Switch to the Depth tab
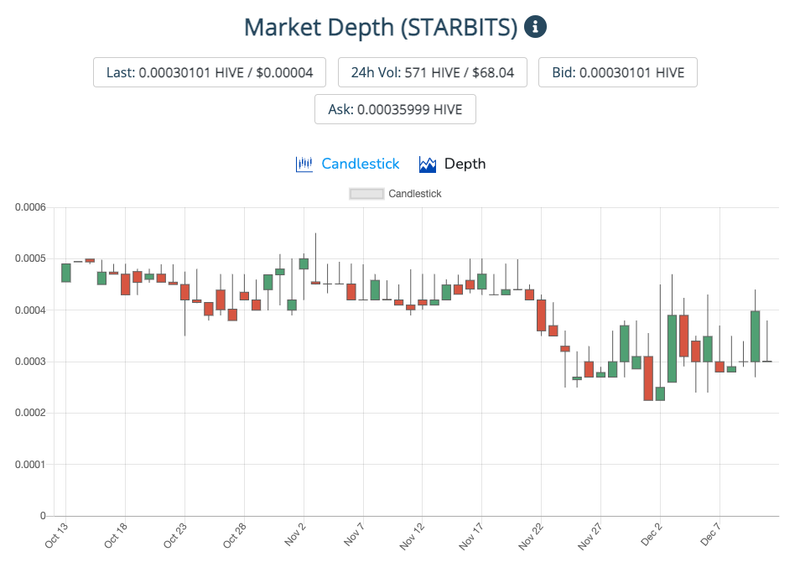This screenshot has width=800, height=568. pyautogui.click(x=465, y=164)
